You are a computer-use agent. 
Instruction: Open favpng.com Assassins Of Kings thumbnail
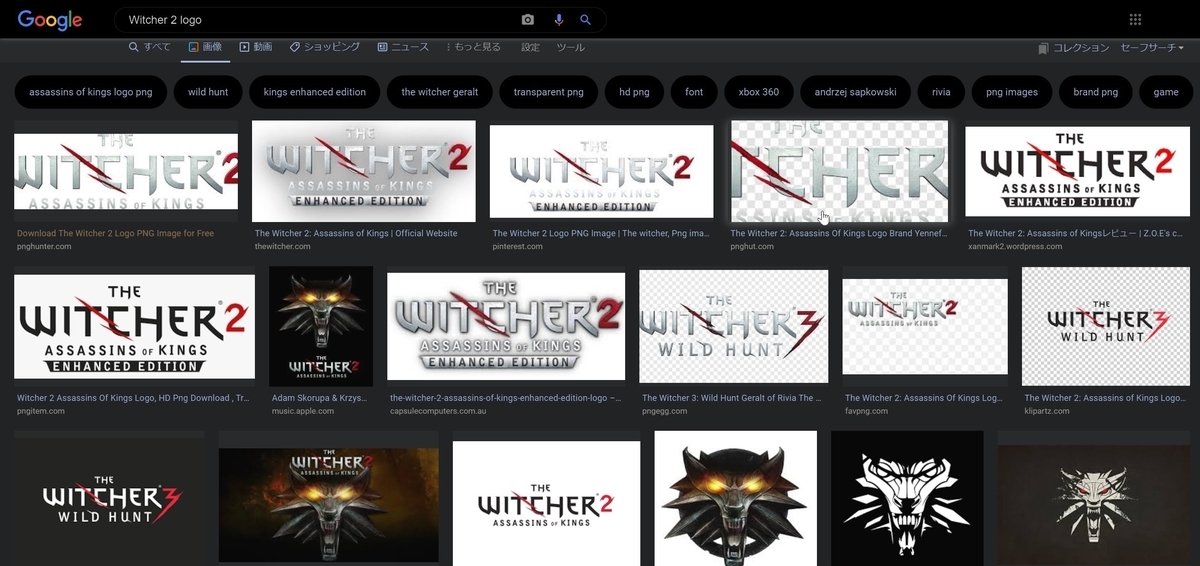point(924,326)
